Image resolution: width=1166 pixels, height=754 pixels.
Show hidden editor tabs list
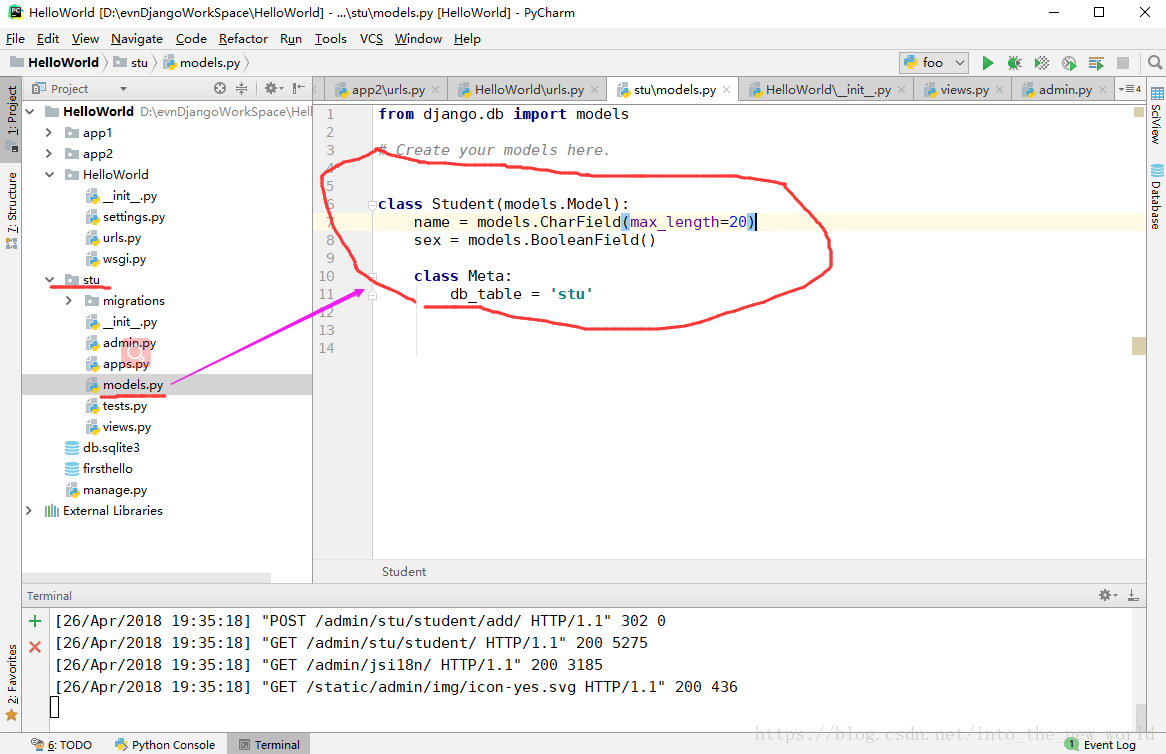1130,89
